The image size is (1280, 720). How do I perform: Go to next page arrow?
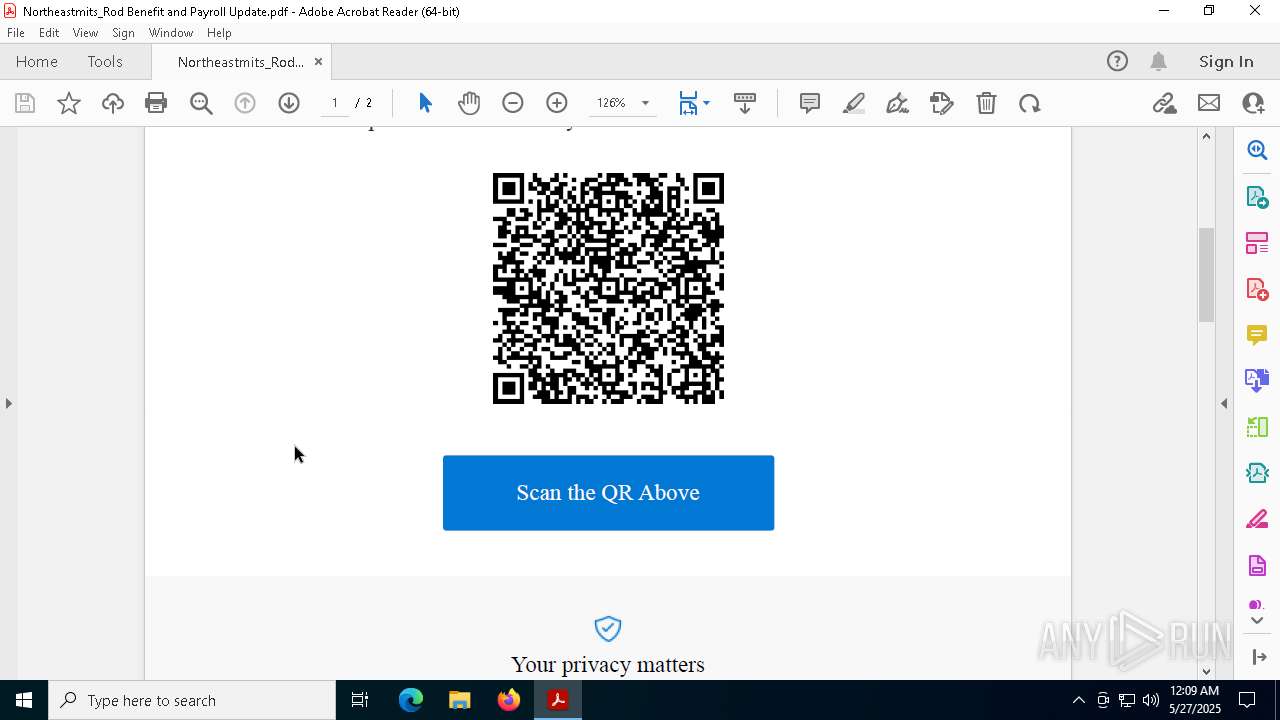(x=289, y=103)
